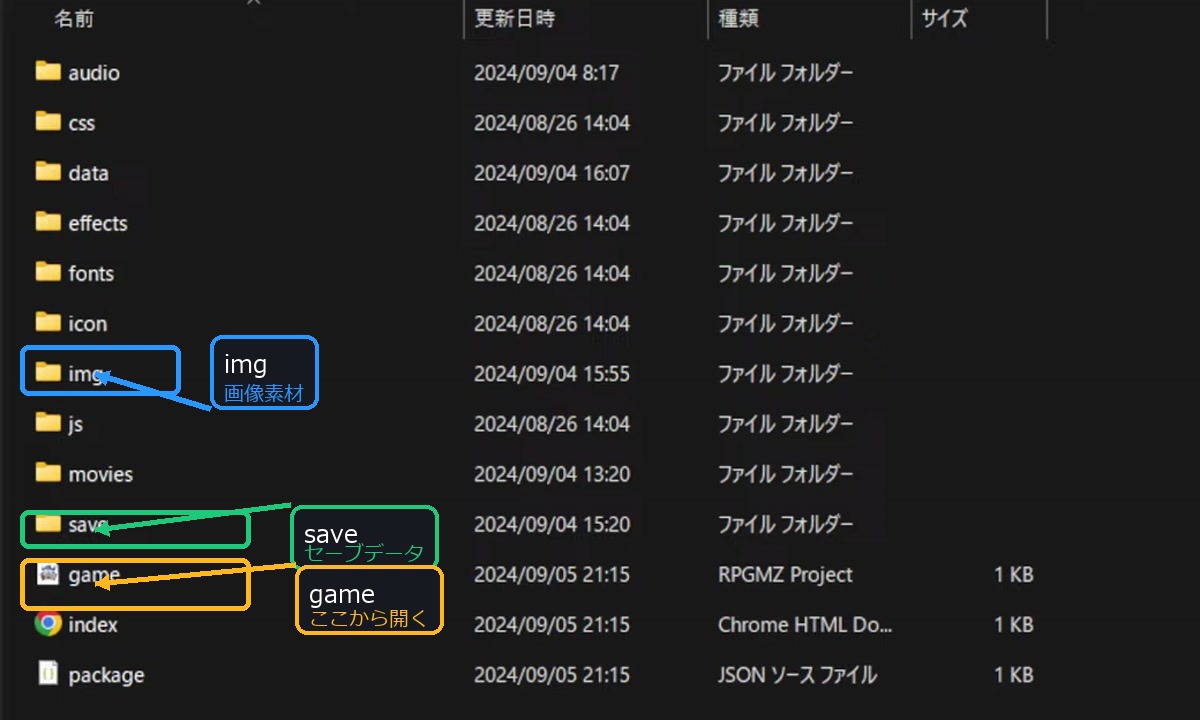Click the 'JSON ソース ファイル' type cell

point(797,675)
